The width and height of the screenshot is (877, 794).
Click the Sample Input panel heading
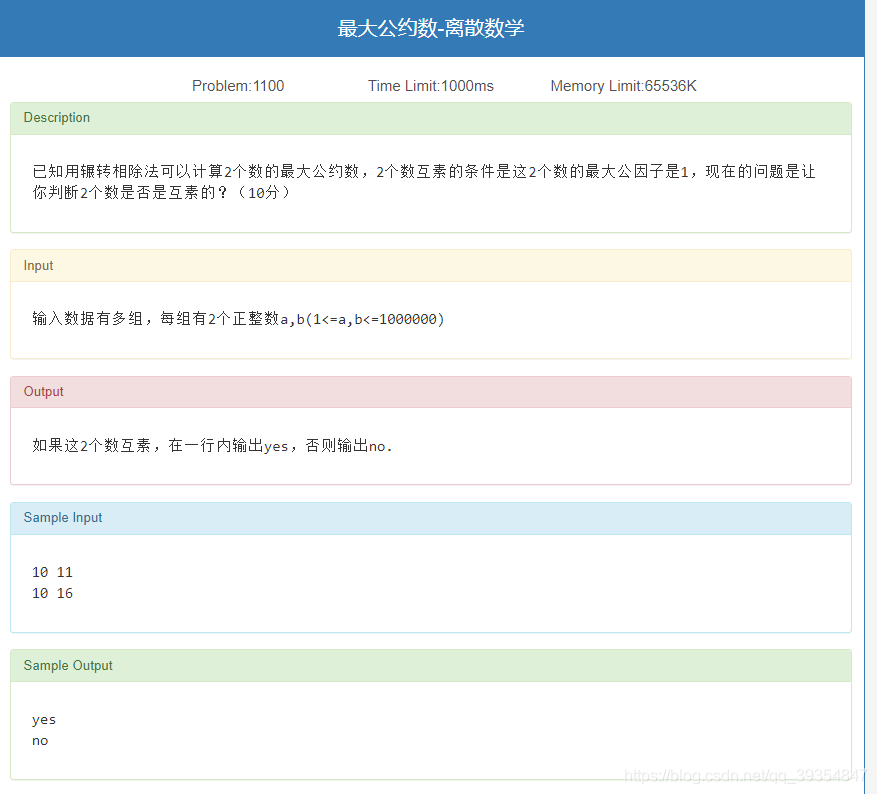pos(431,518)
